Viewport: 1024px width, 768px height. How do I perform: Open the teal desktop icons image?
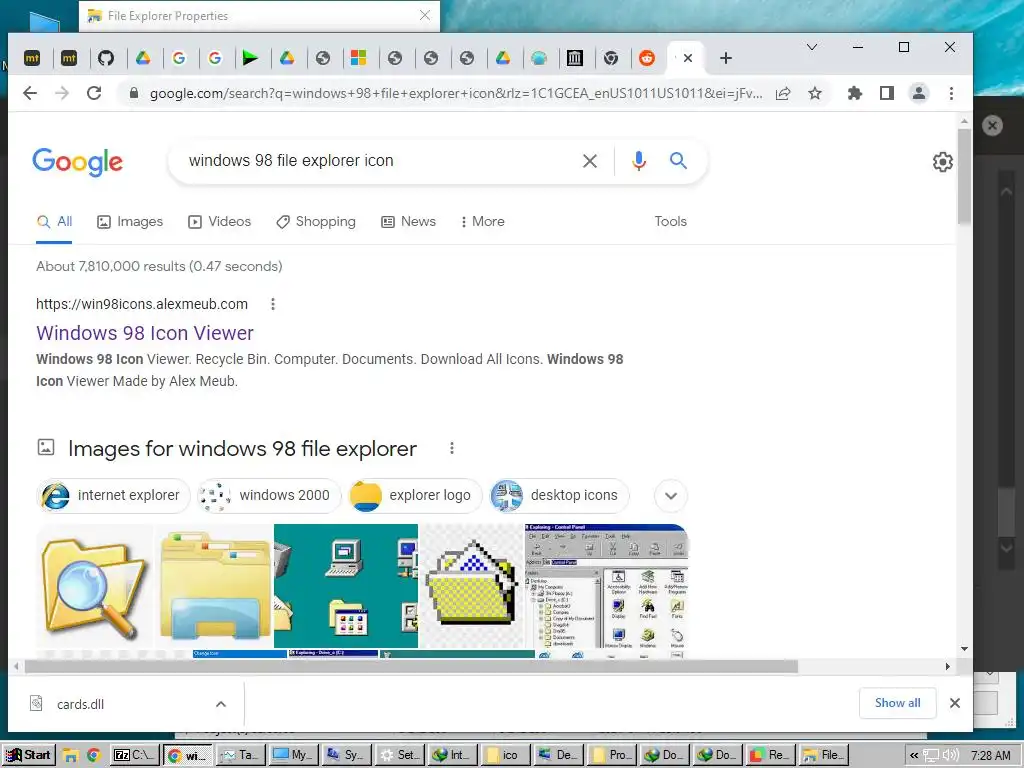345,586
